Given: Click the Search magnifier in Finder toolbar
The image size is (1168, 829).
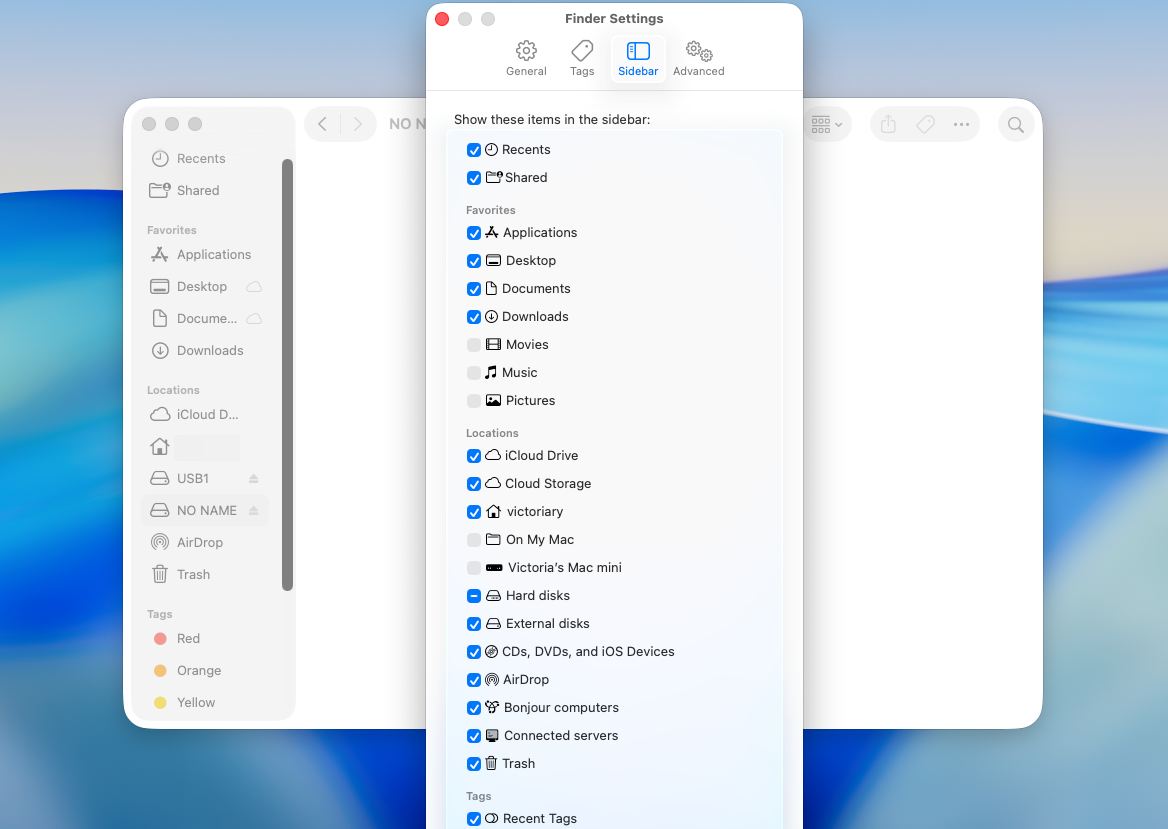Looking at the screenshot, I should tap(1015, 124).
